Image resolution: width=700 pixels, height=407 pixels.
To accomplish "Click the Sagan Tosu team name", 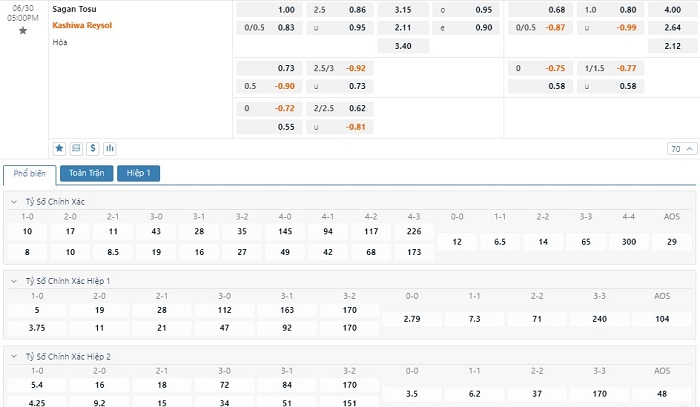I will point(74,9).
